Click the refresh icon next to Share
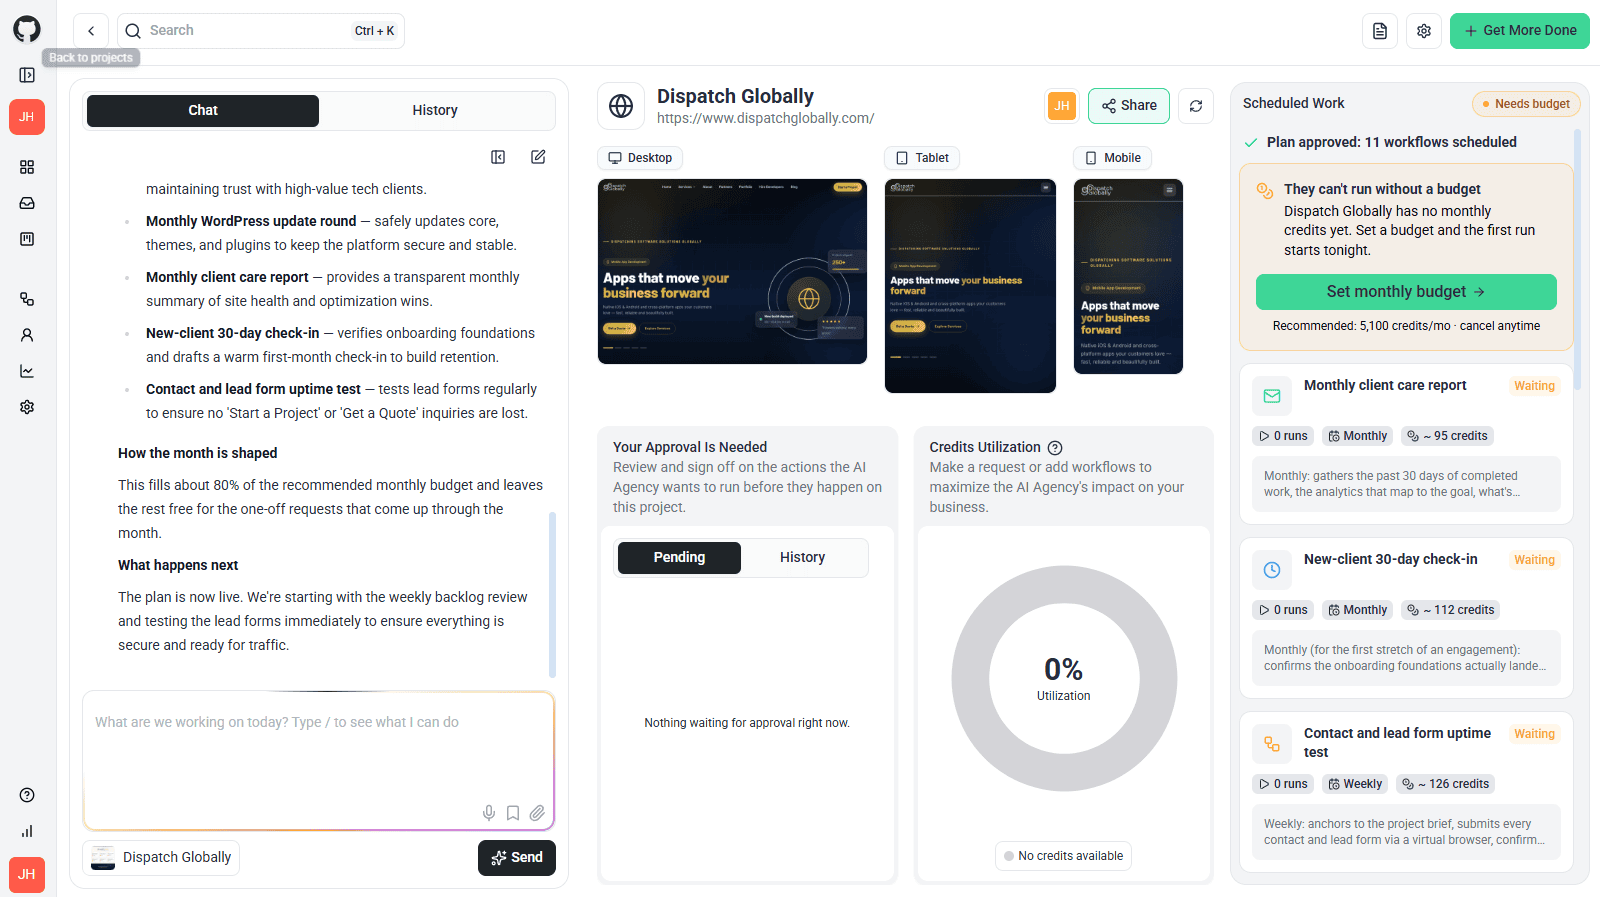The image size is (1600, 897). [x=1196, y=106]
